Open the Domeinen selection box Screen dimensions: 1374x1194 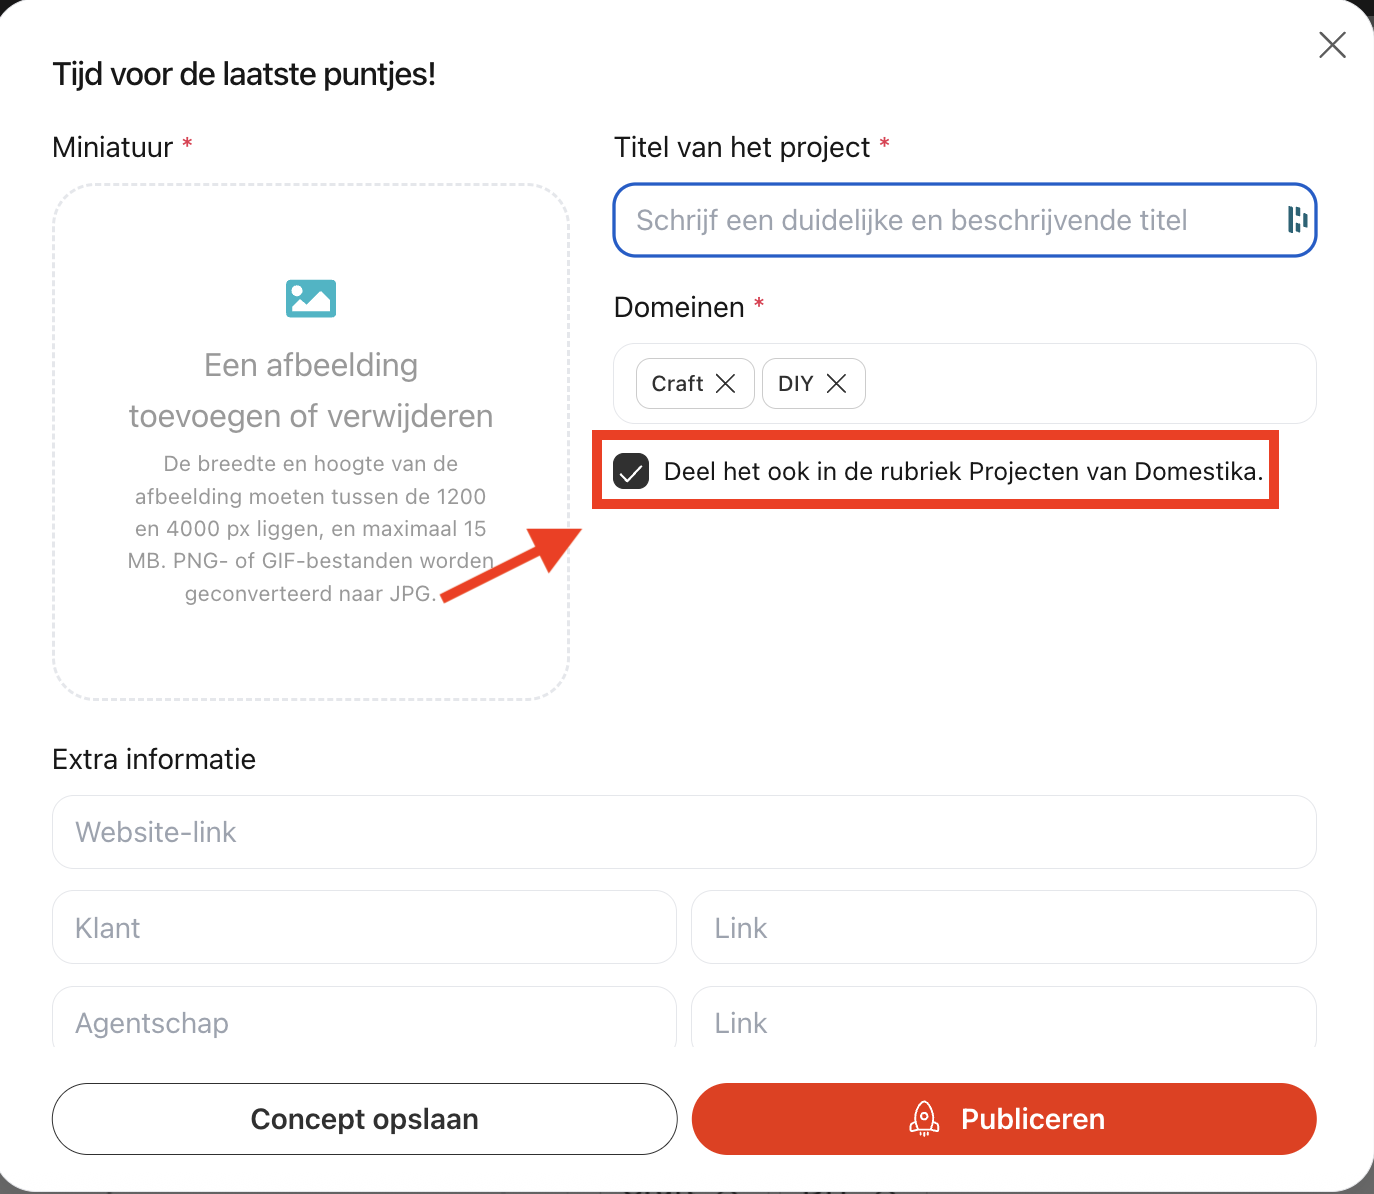click(965, 384)
